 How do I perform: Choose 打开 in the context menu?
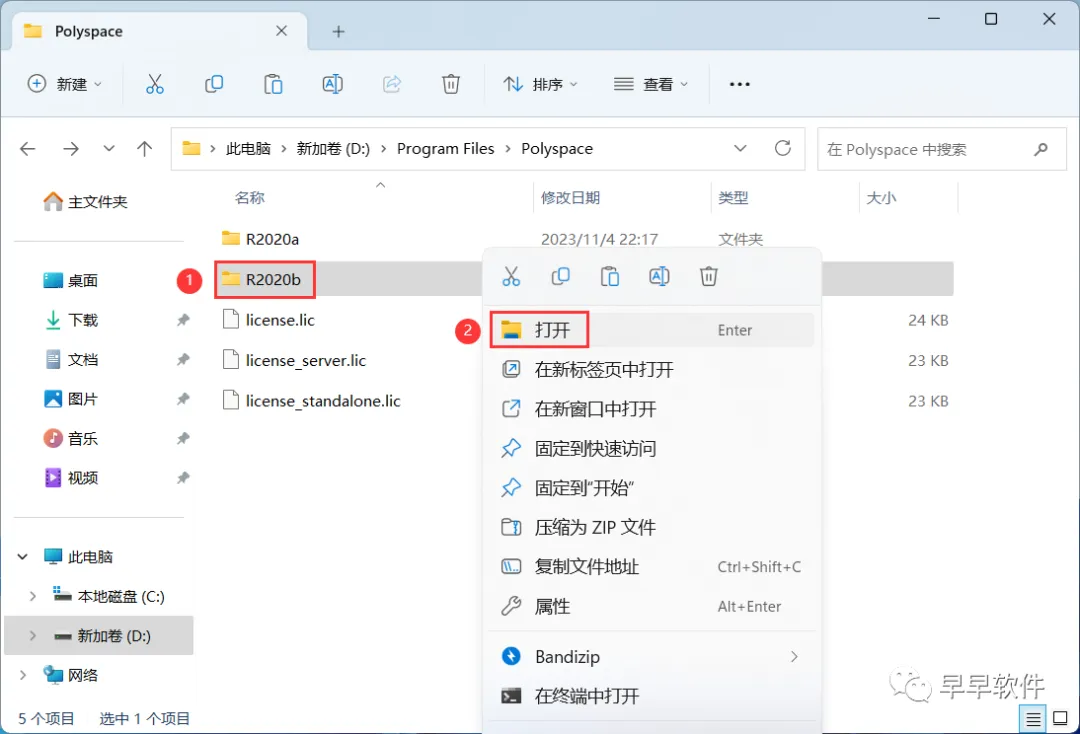652,330
